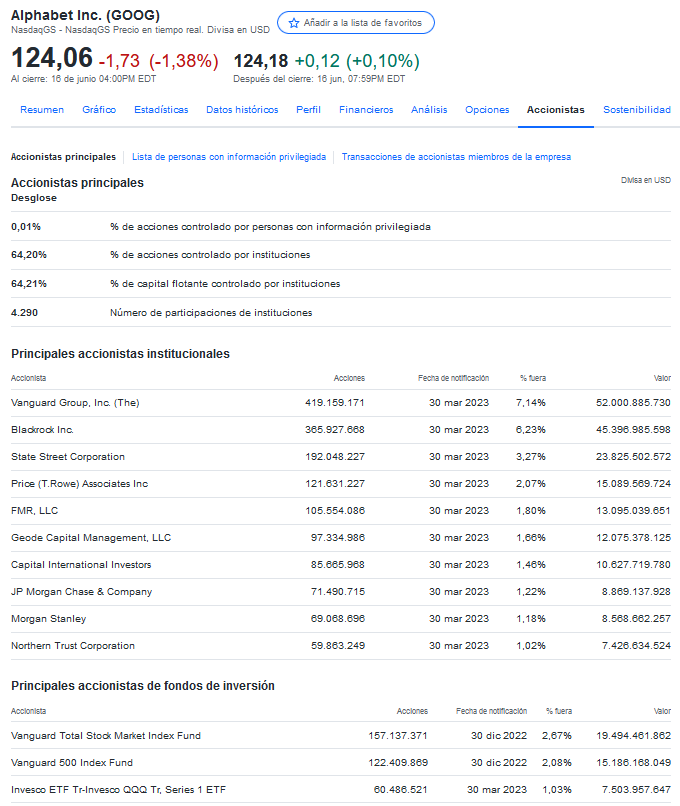Click Vanguard Group, Inc. (The) row name
The width and height of the screenshot is (680, 806).
tap(75, 403)
